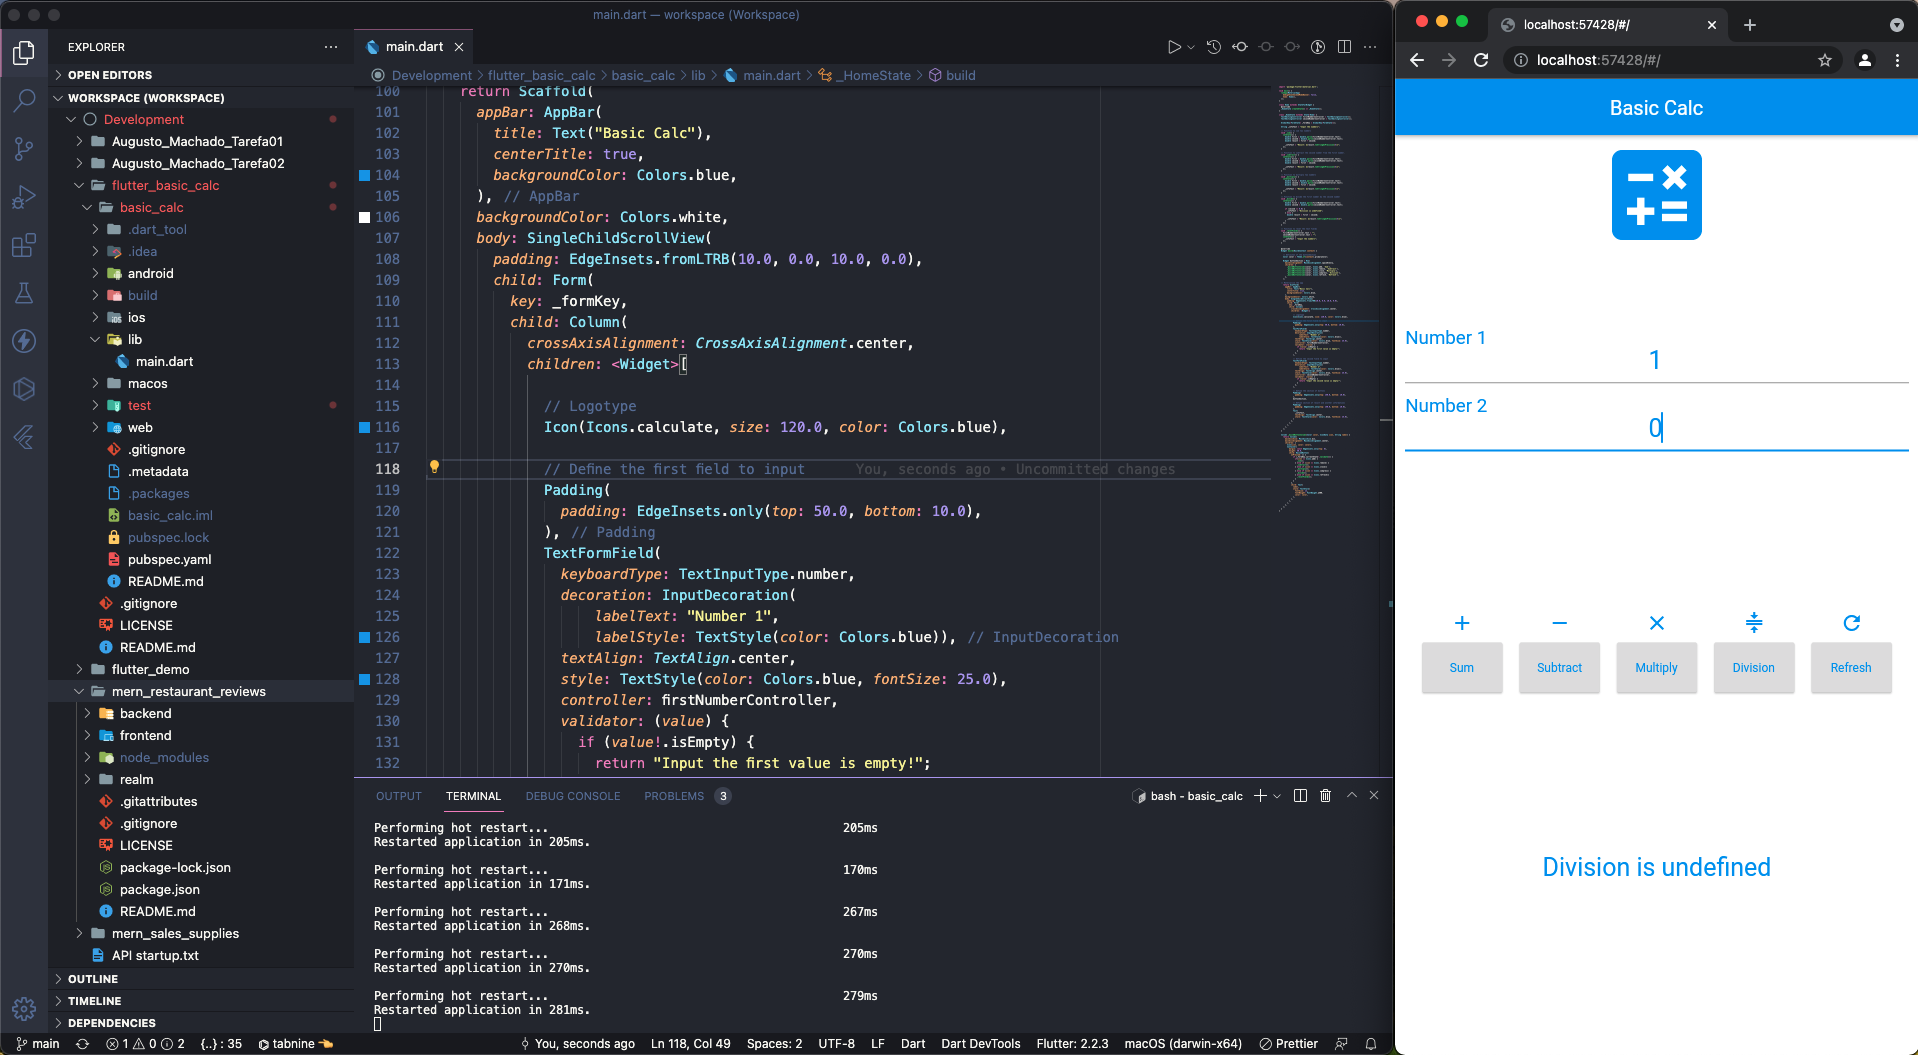Kill the terminal with the trash icon
The height and width of the screenshot is (1055, 1918).
click(x=1326, y=796)
